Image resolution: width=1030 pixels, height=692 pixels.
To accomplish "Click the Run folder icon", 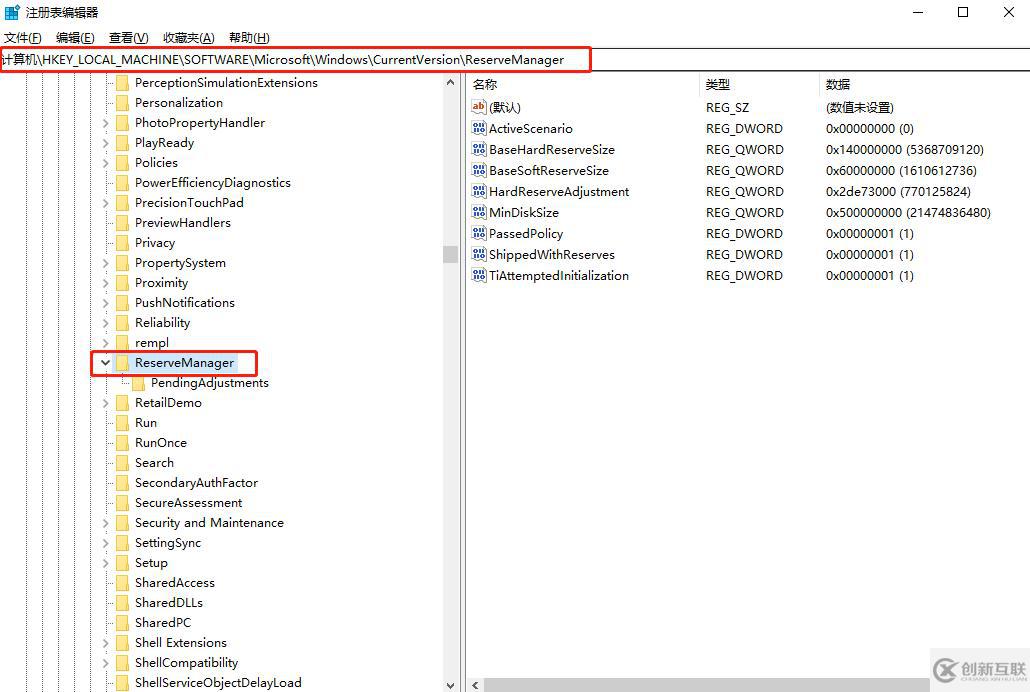I will point(122,423).
